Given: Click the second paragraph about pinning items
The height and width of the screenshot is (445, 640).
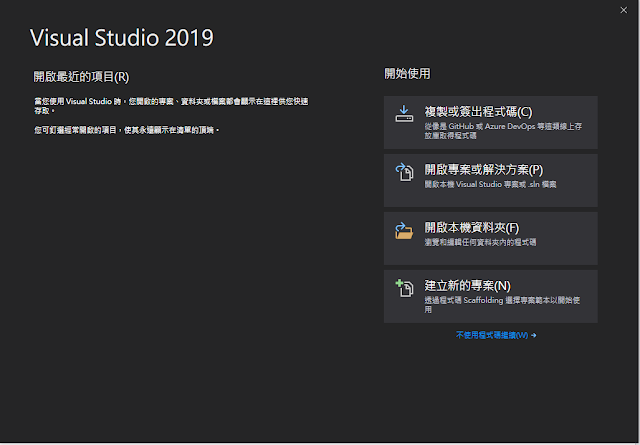Looking at the screenshot, I should (x=127, y=130).
